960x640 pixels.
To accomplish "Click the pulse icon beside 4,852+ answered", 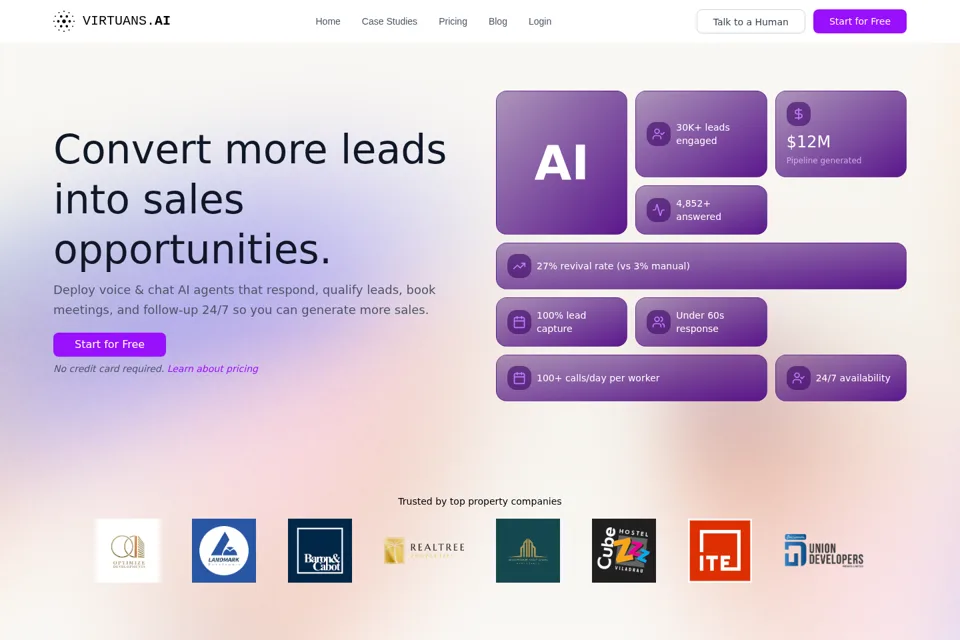I will click(x=658, y=210).
